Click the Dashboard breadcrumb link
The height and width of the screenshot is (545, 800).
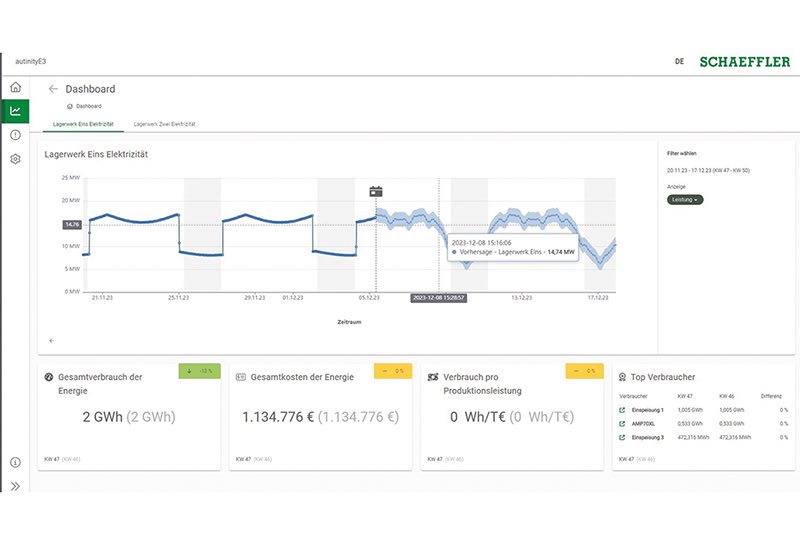(x=85, y=106)
